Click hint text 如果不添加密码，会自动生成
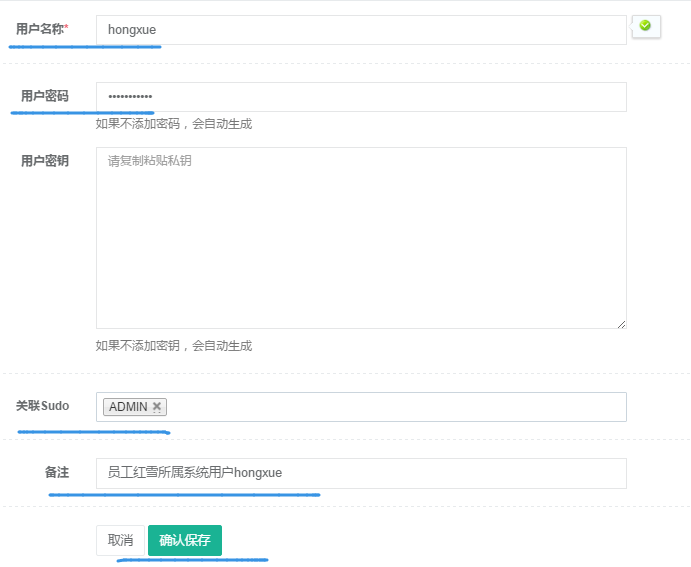Screen dimensions: 691x567 174,124
